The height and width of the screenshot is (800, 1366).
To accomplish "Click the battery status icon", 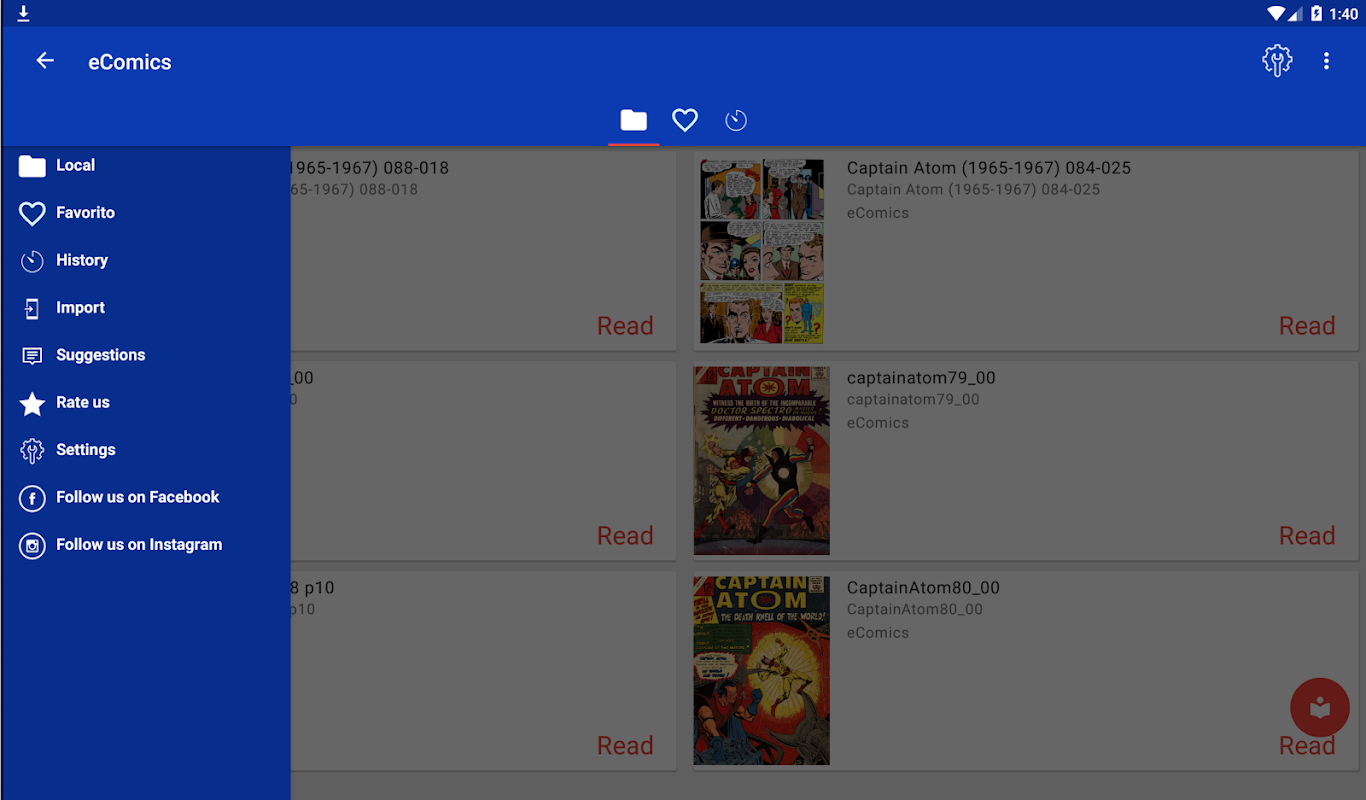I will [x=1317, y=14].
